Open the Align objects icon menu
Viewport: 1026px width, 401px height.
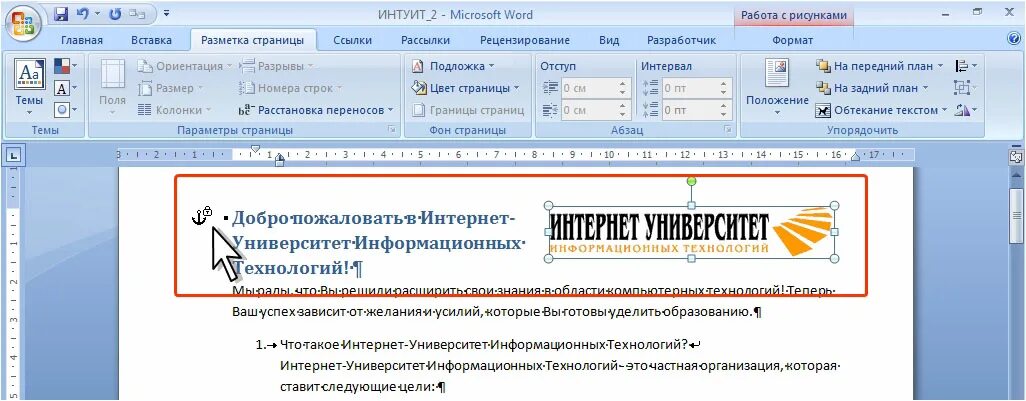tap(965, 66)
